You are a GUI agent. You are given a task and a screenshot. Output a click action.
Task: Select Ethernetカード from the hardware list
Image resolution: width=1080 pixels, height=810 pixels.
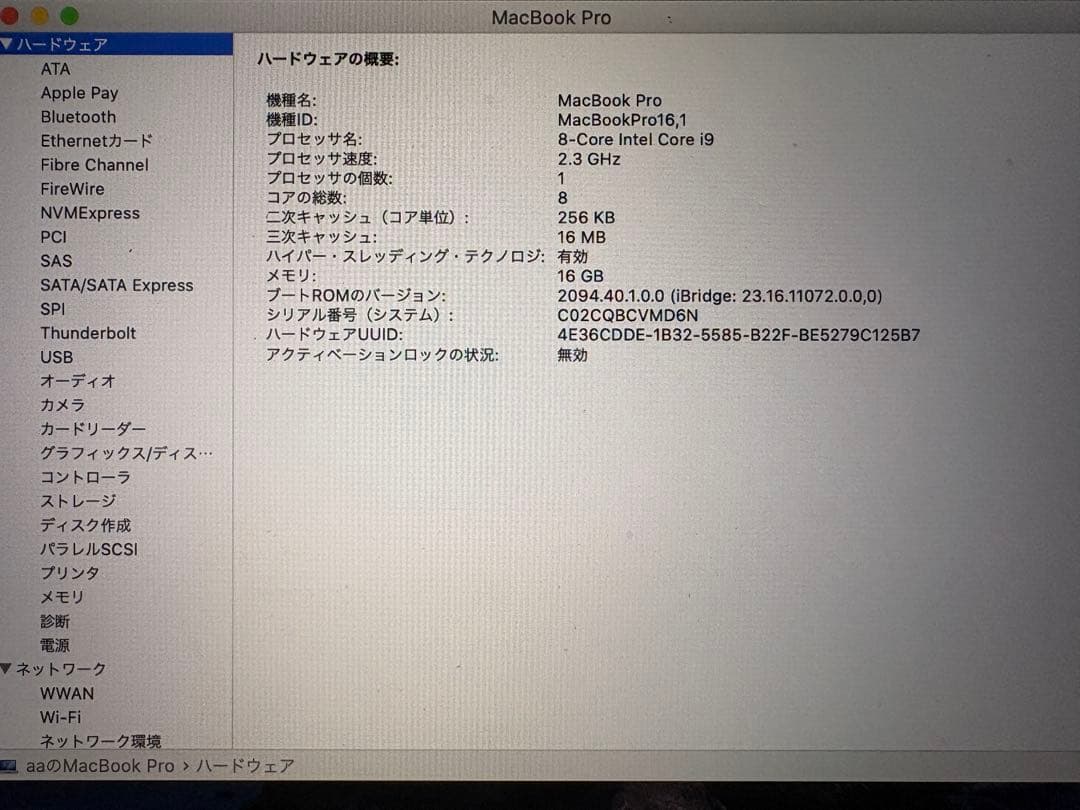click(x=96, y=140)
